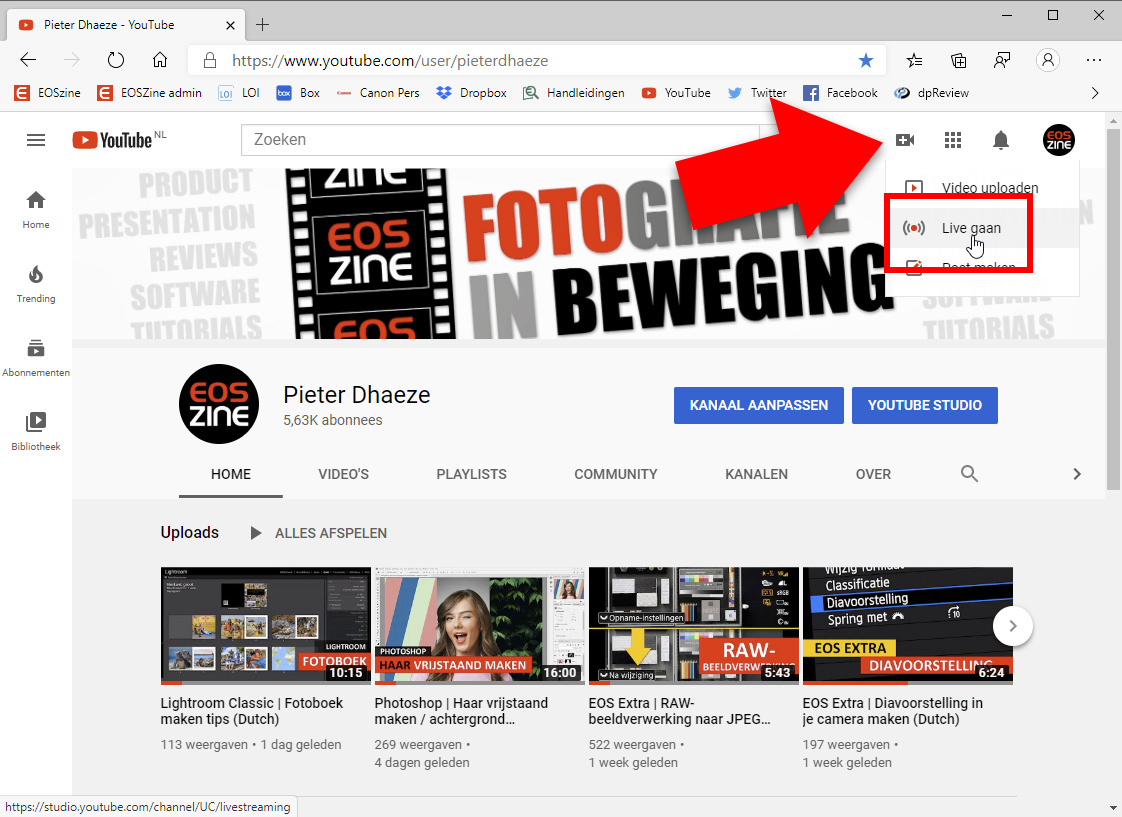Open the Lightroom Fotoboek video thumbnail

(265, 625)
